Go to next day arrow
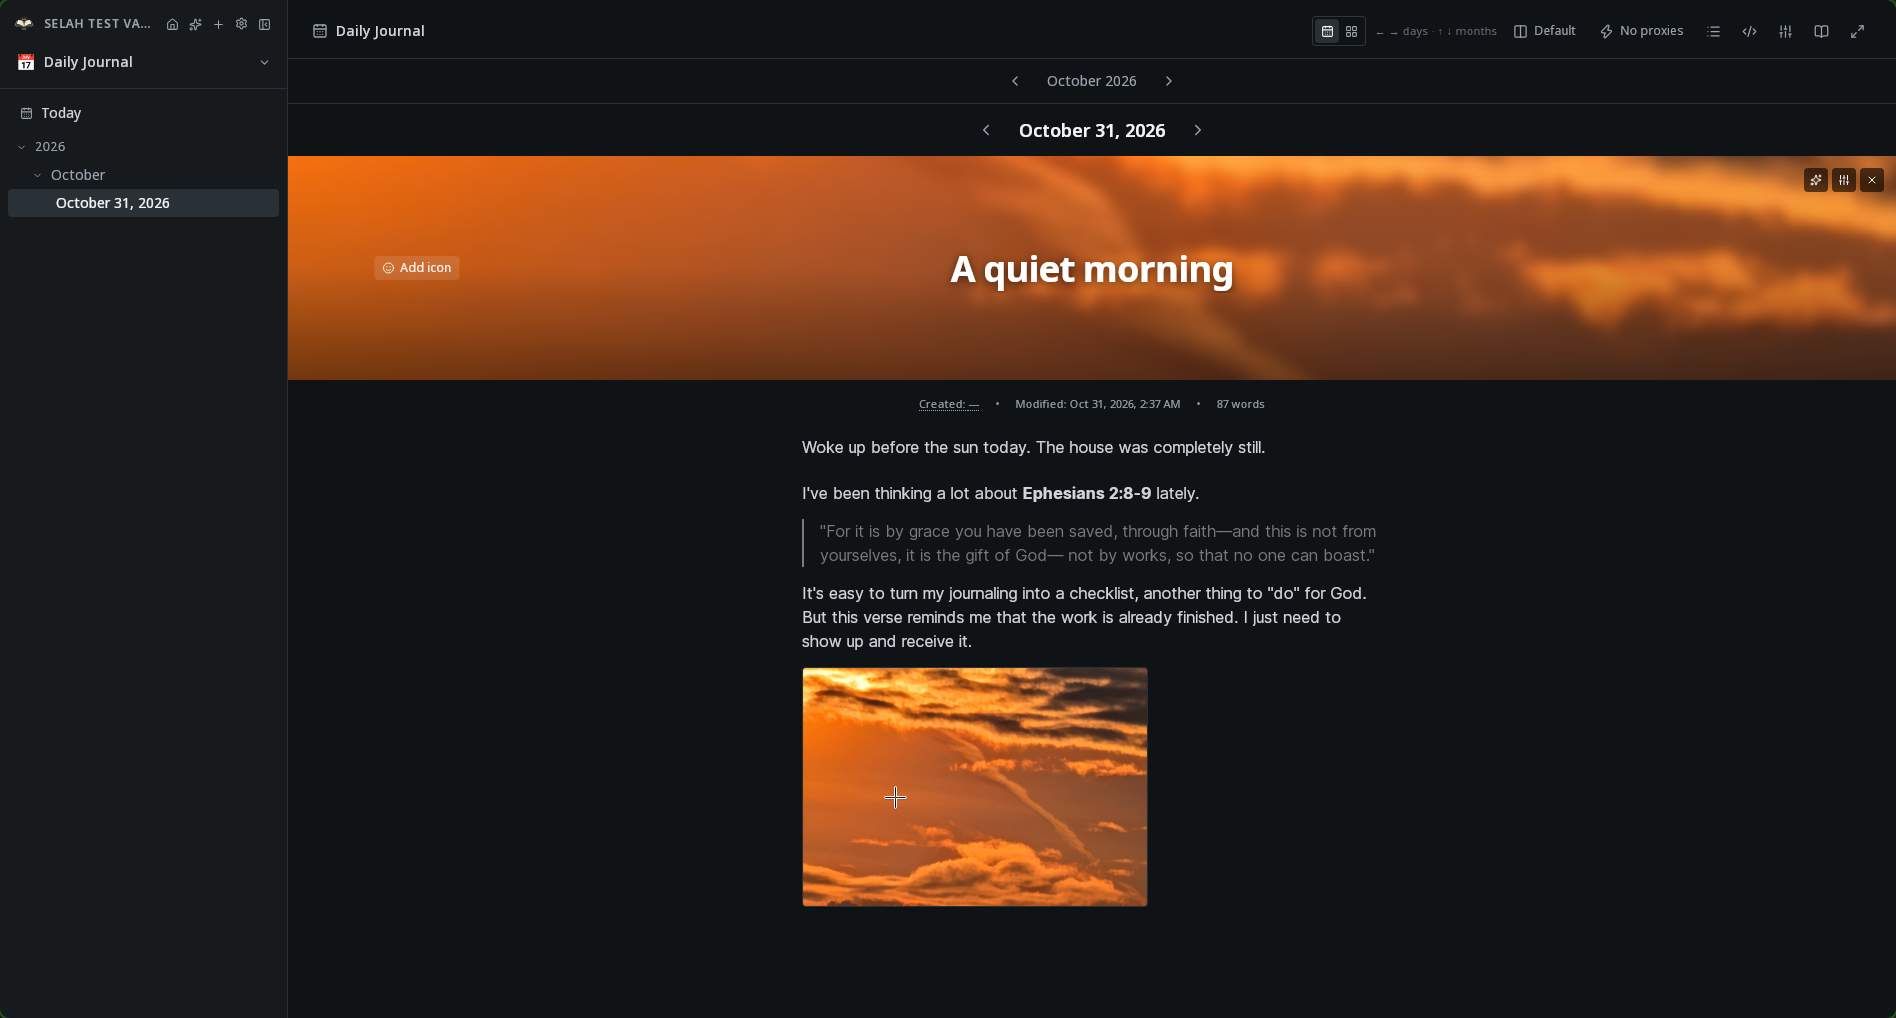 click(x=1197, y=130)
